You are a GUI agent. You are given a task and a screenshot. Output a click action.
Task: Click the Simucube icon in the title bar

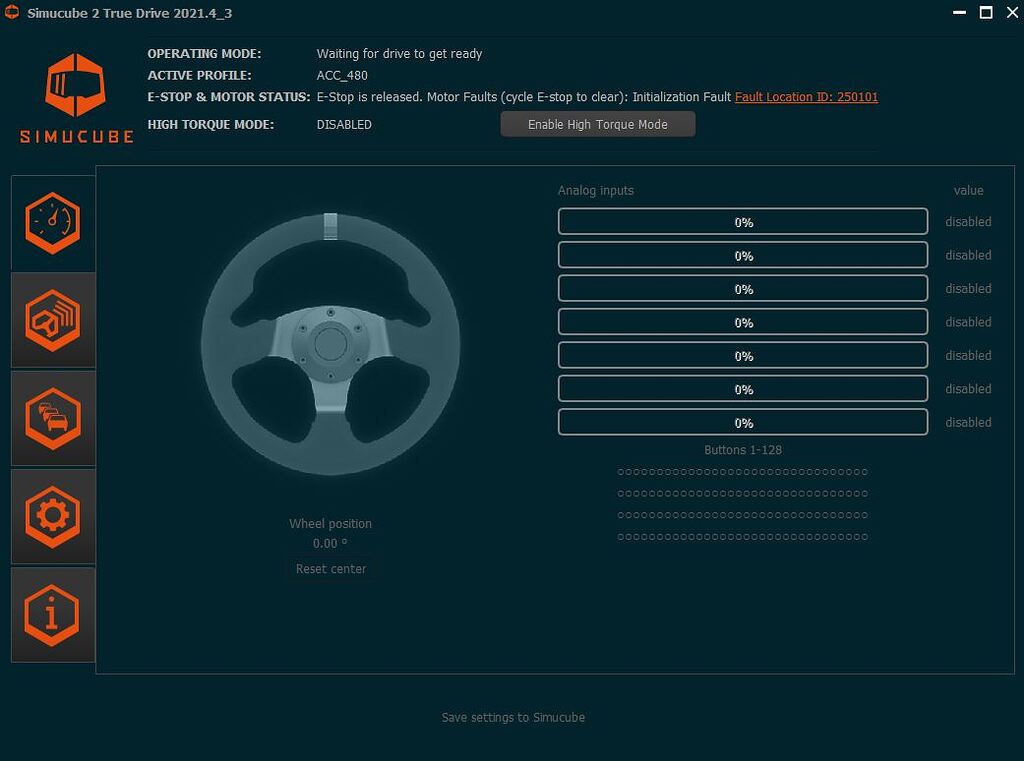coord(13,13)
